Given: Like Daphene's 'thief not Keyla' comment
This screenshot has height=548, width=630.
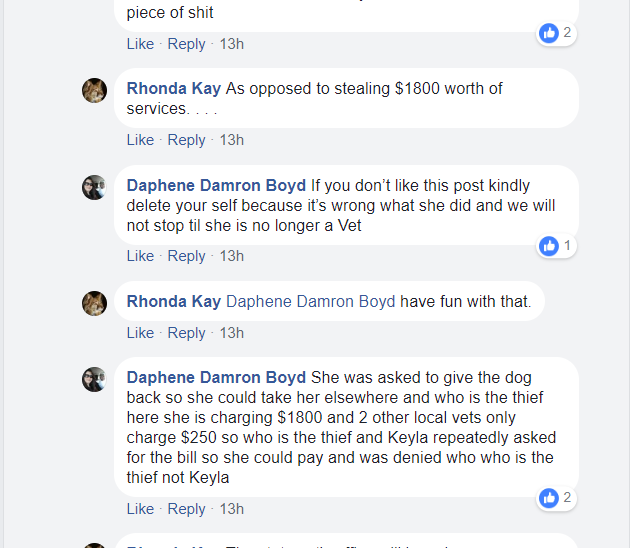Looking at the screenshot, I should point(140,509).
